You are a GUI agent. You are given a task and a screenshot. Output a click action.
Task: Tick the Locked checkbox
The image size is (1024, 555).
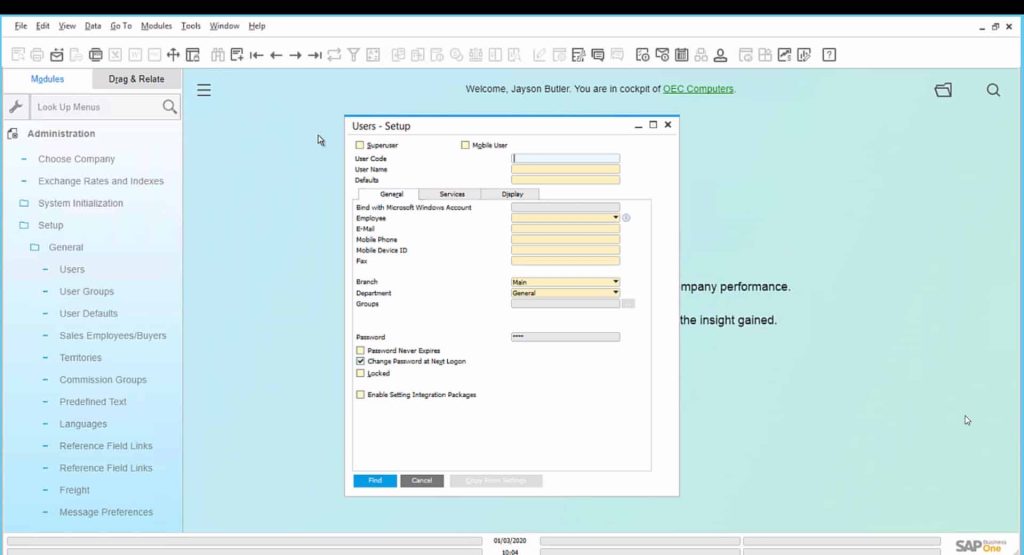pyautogui.click(x=360, y=373)
